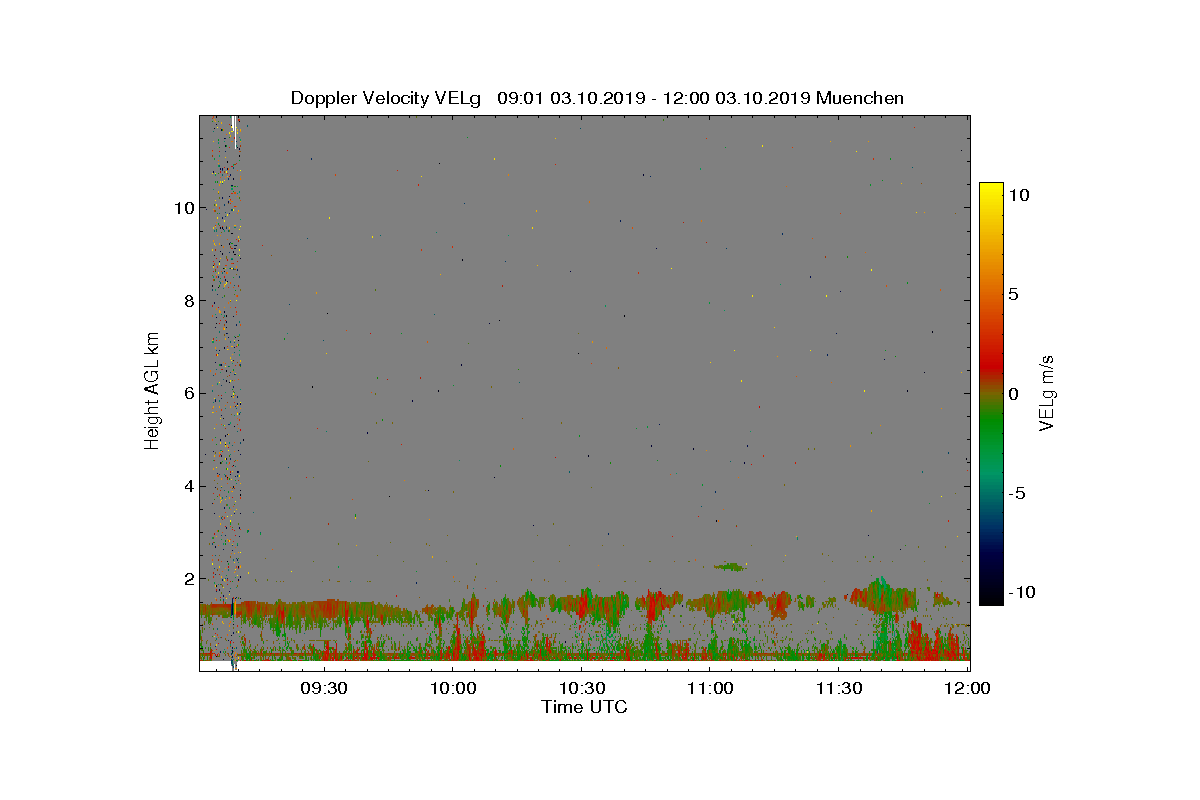The height and width of the screenshot is (800, 1200).
Task: Click the small green cloud patch above 2 km
Action: pos(731,566)
